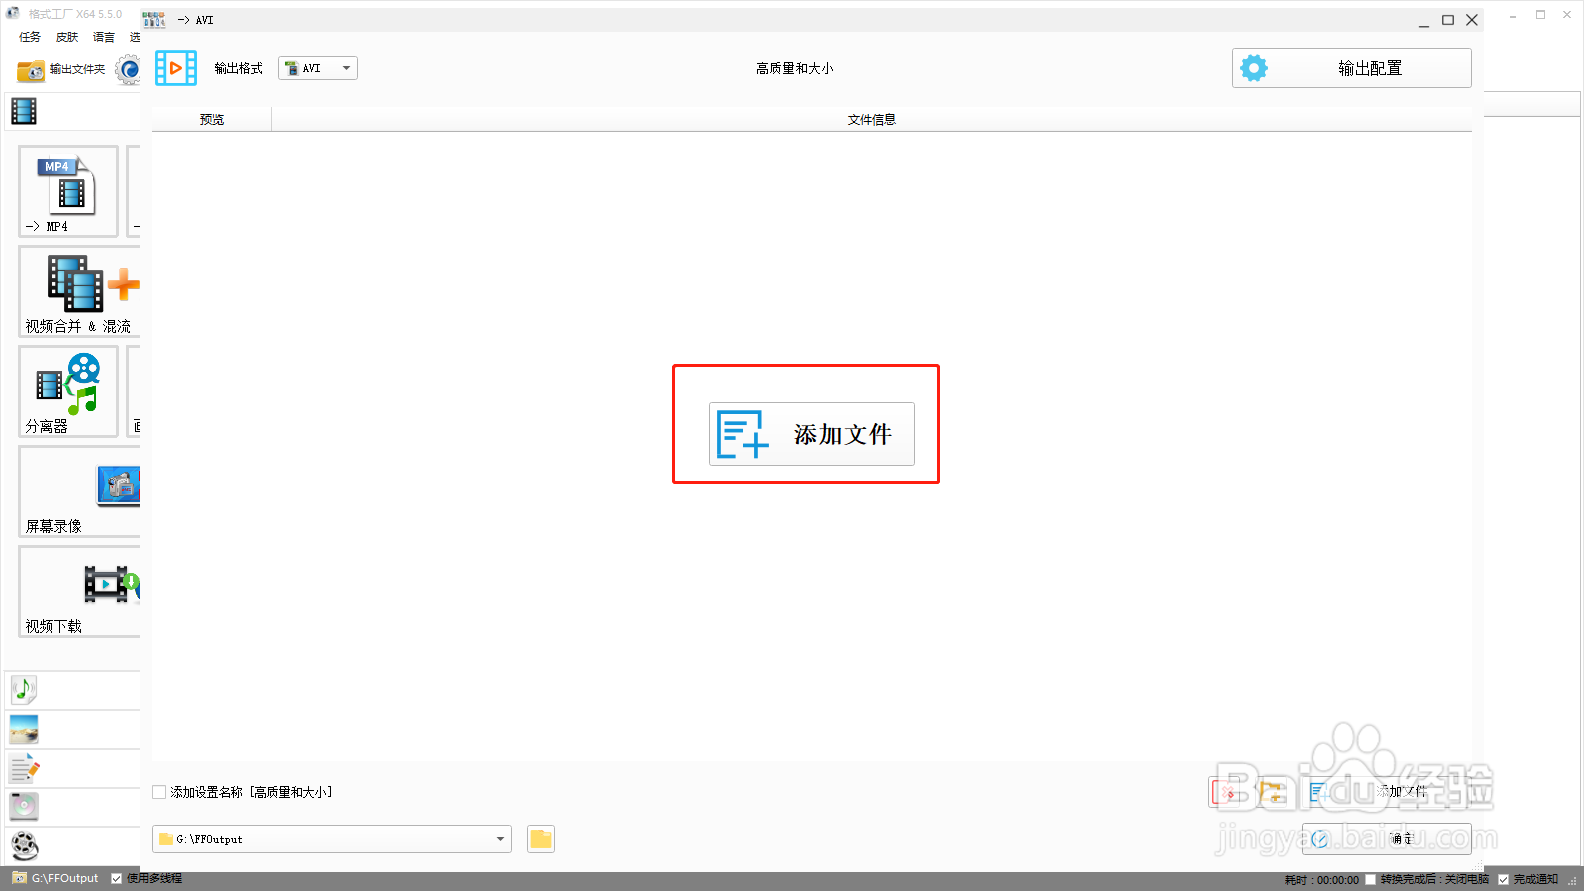The height and width of the screenshot is (891, 1584).
Task: Expand the 输出格式 AVI format dropdown
Action: click(318, 68)
